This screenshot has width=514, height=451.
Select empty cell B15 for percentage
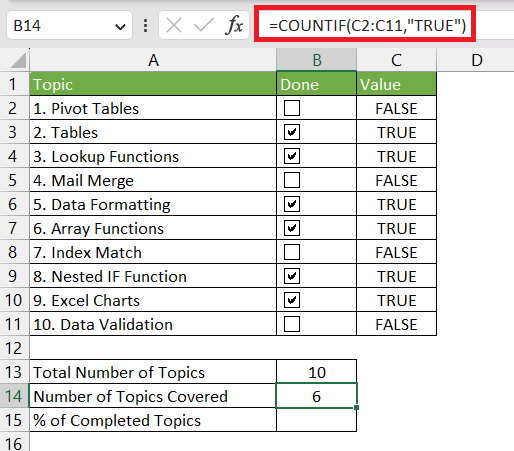point(316,420)
